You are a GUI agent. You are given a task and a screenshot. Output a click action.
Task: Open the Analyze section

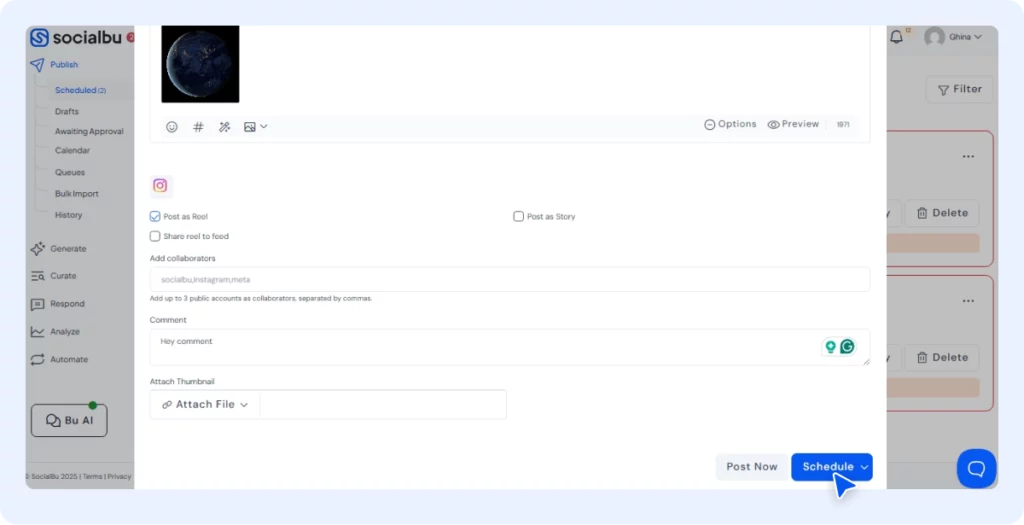[x=65, y=332]
